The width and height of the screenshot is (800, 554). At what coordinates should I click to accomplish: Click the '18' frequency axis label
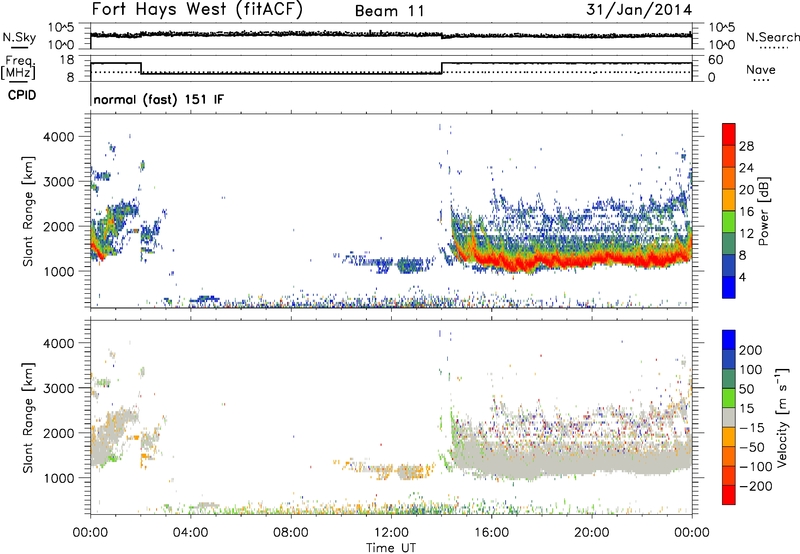tap(67, 60)
